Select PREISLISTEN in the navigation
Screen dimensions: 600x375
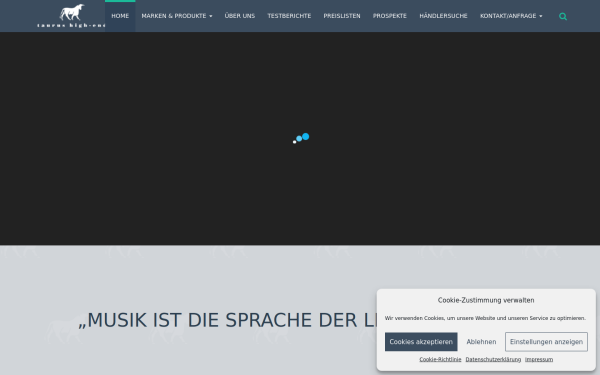(x=342, y=16)
